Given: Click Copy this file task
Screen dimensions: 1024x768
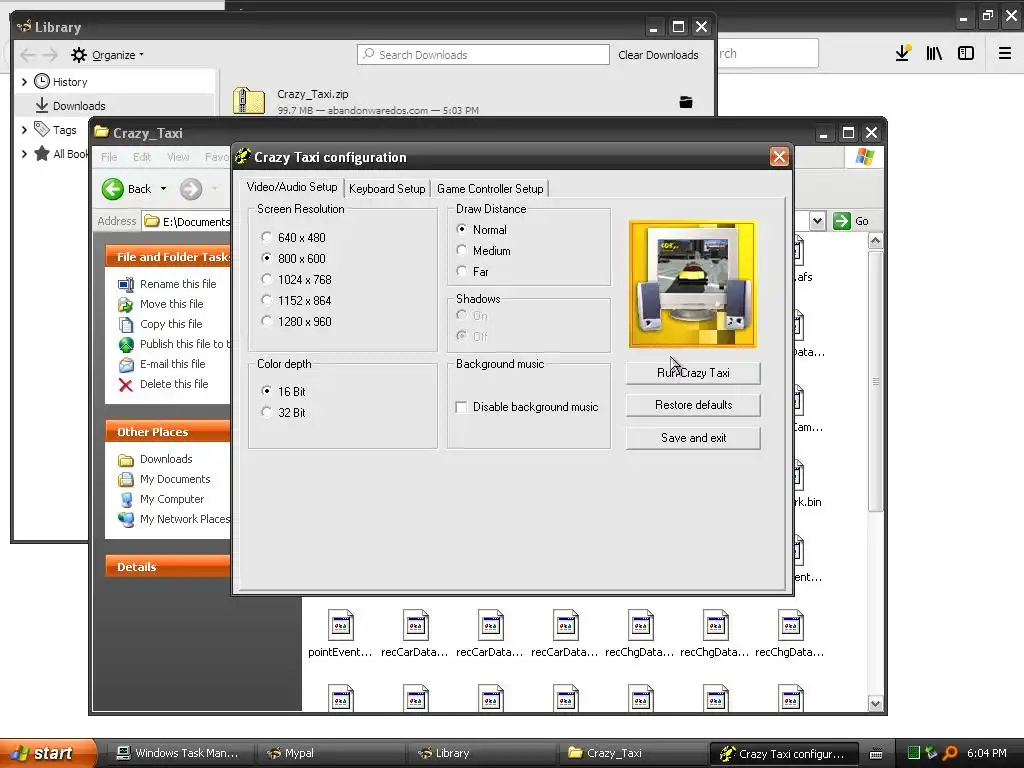Looking at the screenshot, I should coord(171,324).
